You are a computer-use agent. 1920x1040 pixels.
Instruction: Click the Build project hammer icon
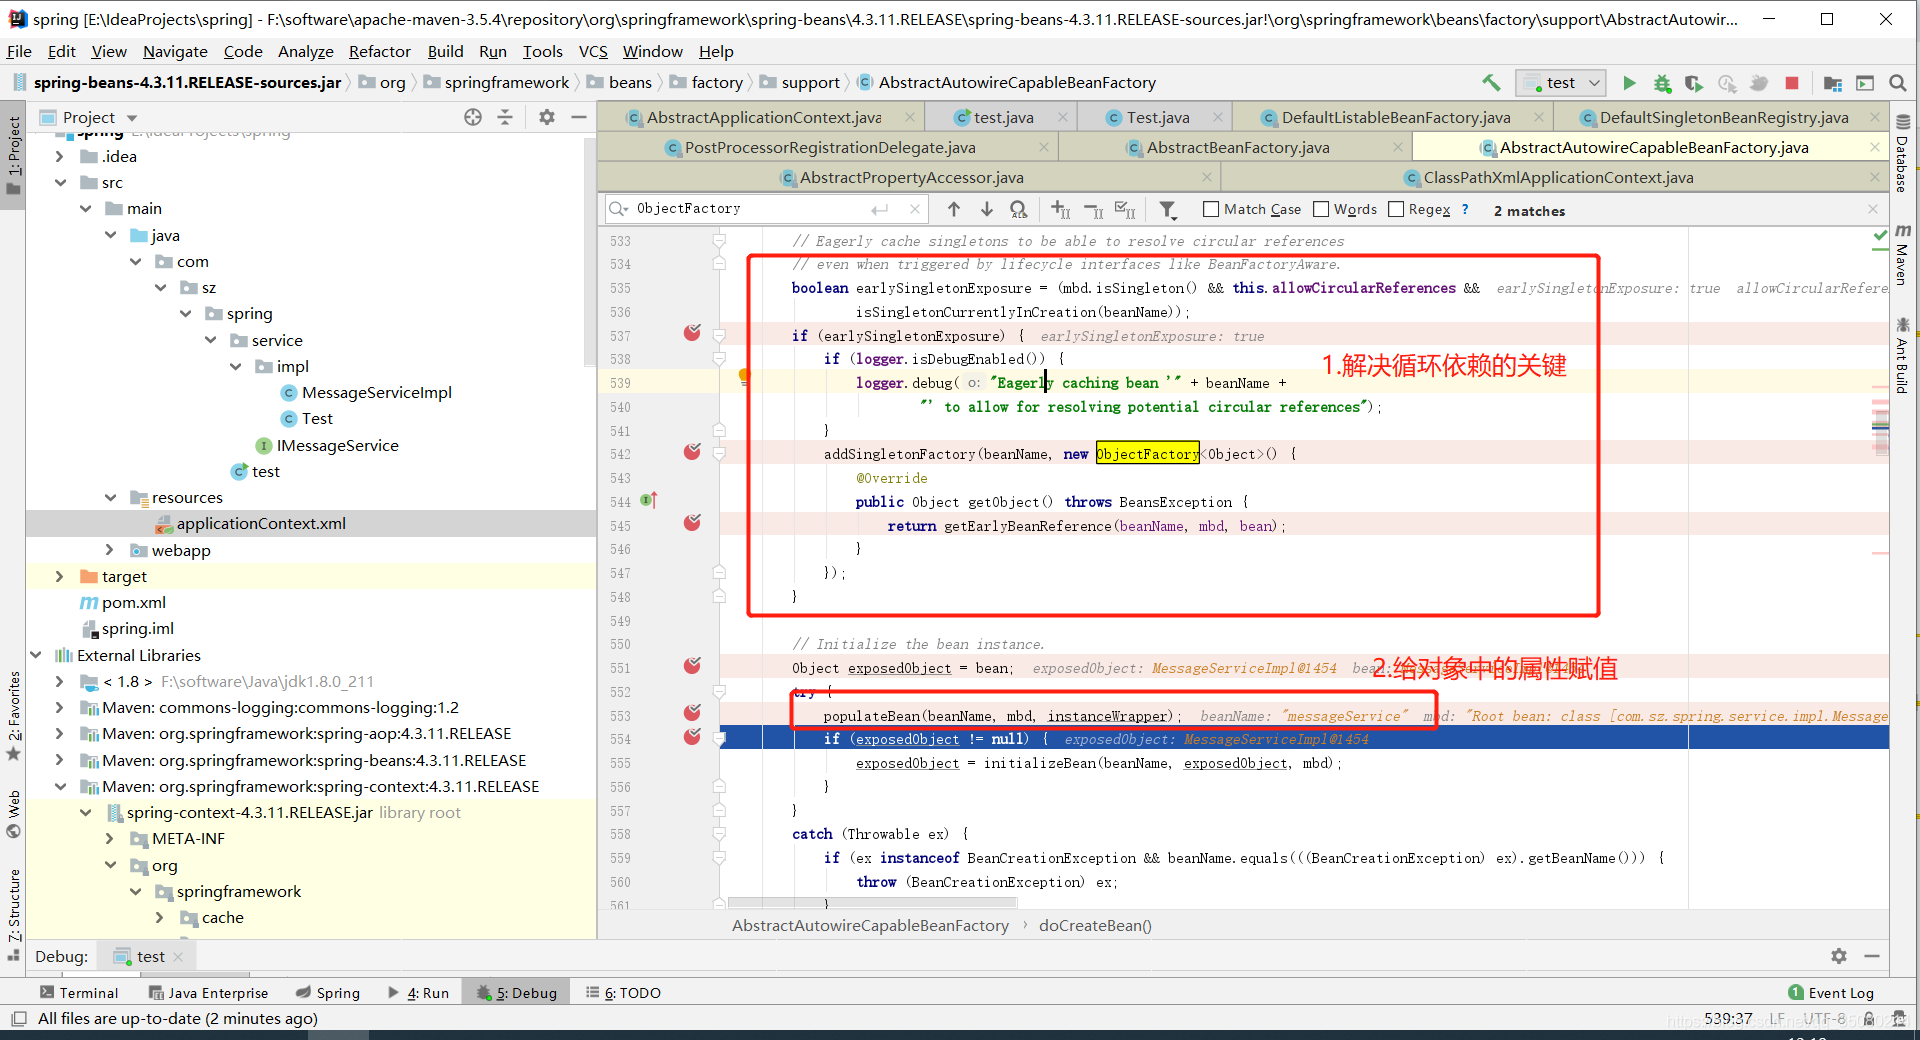pyautogui.click(x=1491, y=83)
